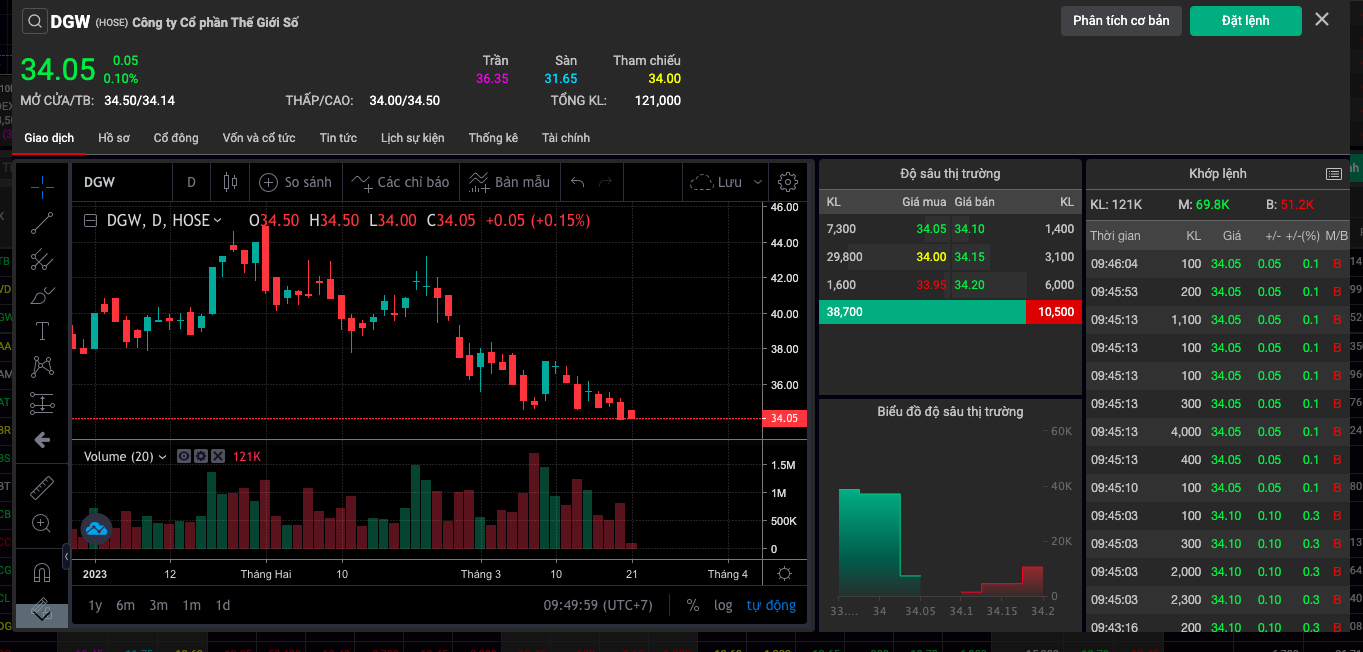Toggle tự động auto scale
1363x652 pixels.
771,605
